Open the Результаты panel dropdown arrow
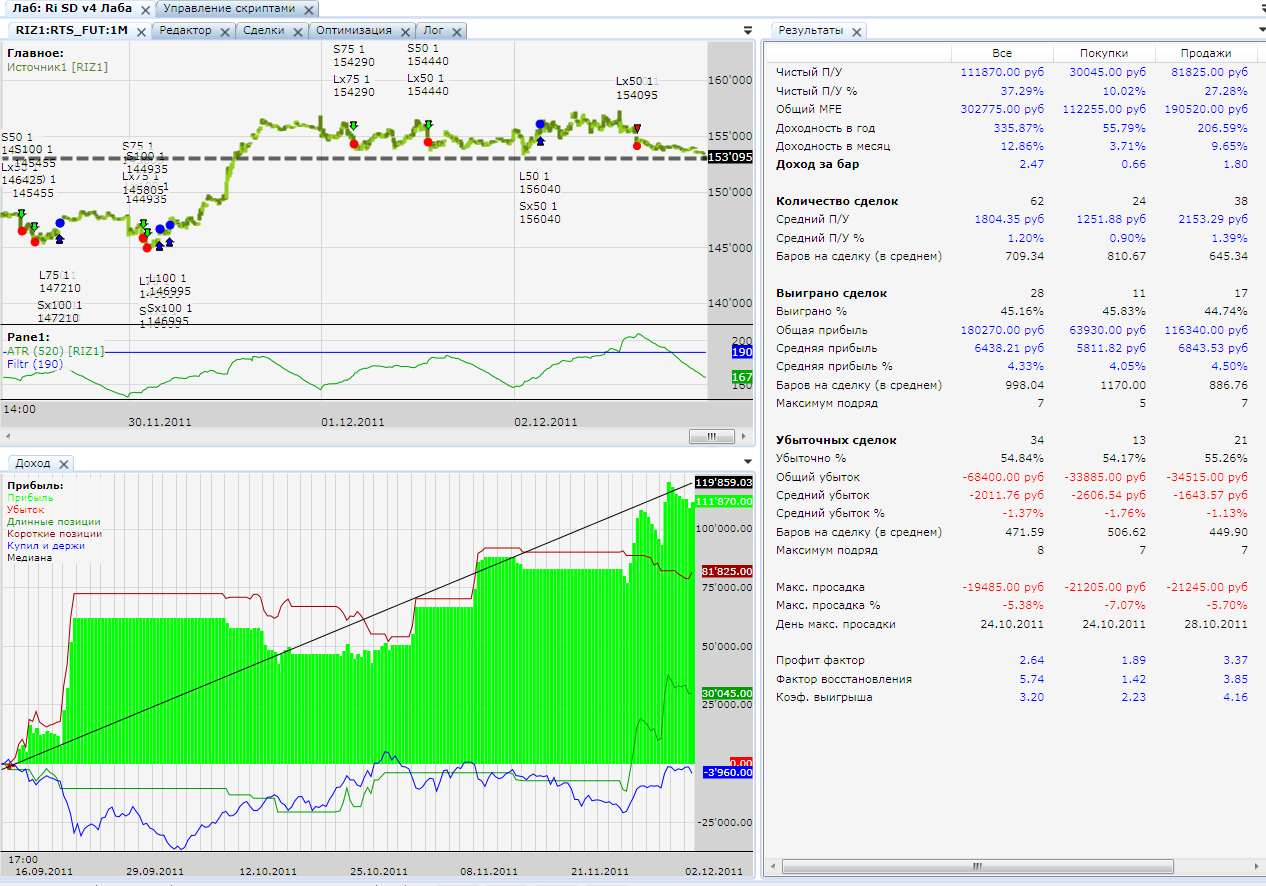The height and width of the screenshot is (886, 1266). click(x=1262, y=31)
